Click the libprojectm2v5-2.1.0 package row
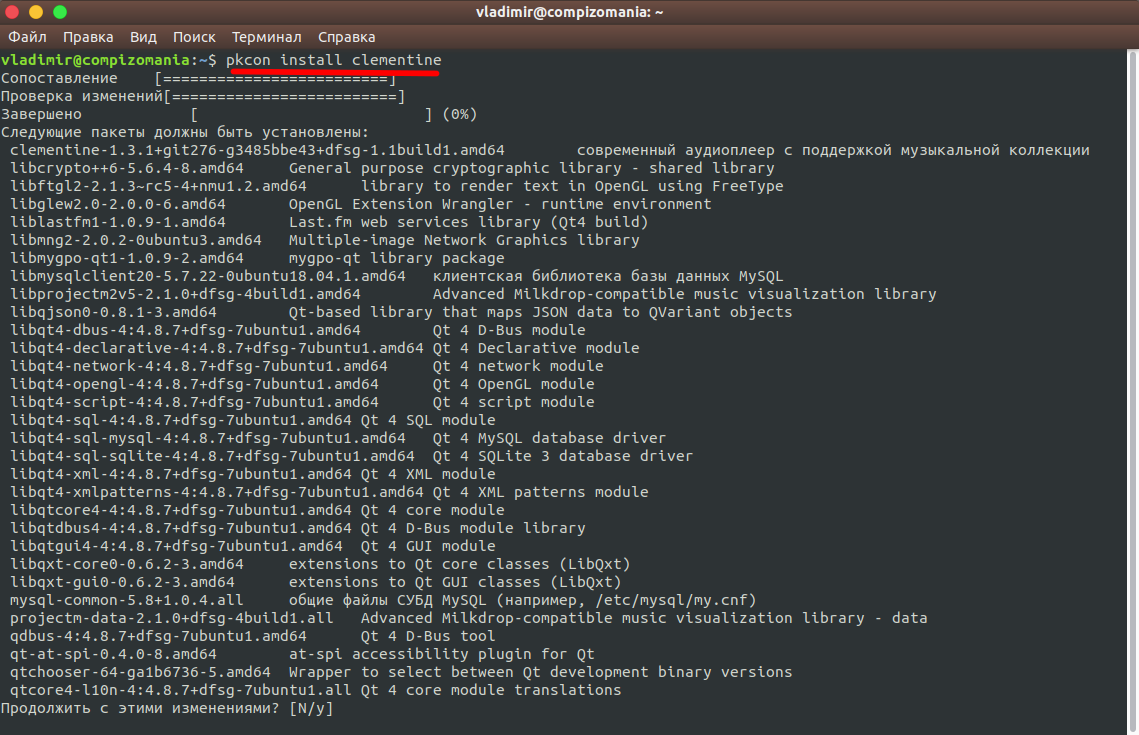1139x735 pixels. tap(473, 293)
